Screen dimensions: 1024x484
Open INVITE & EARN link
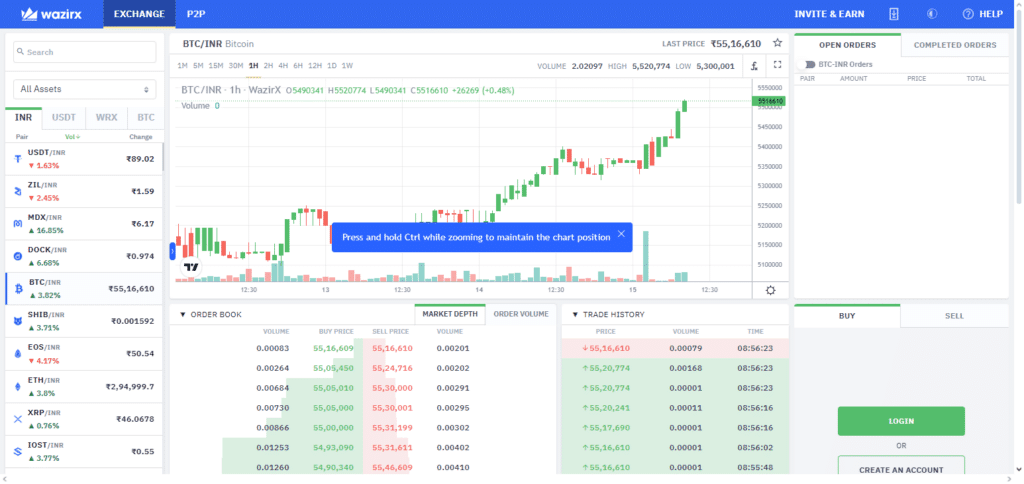point(829,14)
